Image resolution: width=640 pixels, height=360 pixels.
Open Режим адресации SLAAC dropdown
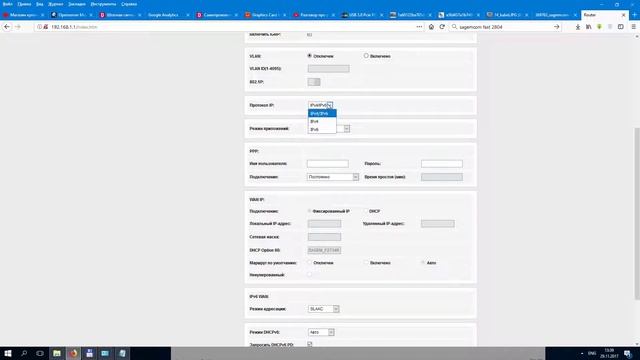(323, 309)
